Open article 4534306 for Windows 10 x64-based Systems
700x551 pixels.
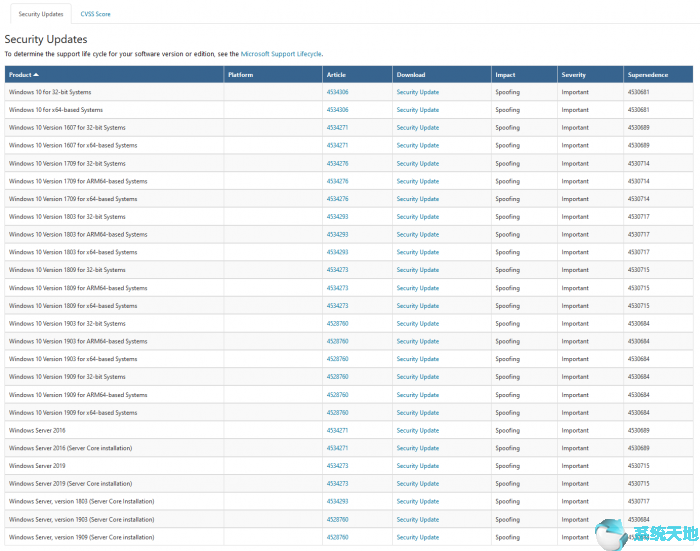337,110
